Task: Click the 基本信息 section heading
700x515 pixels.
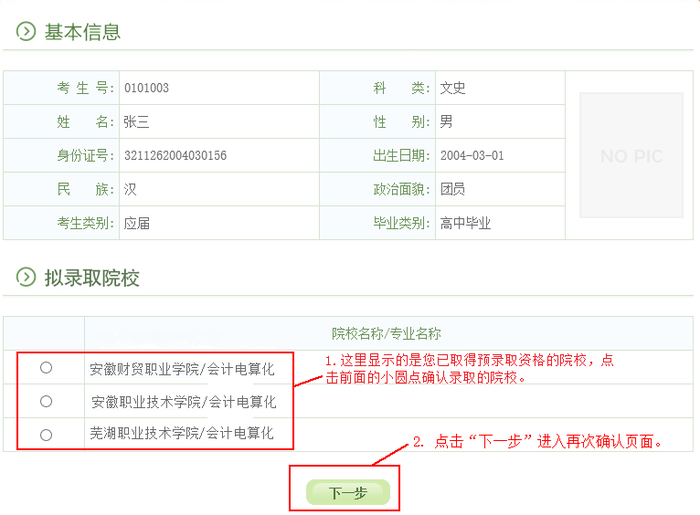Action: [x=83, y=32]
